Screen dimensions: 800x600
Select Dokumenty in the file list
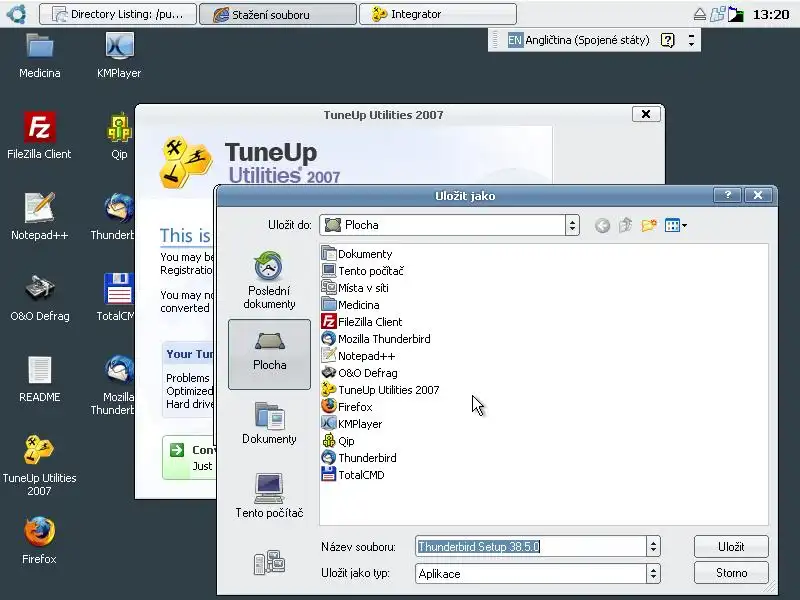357,254
